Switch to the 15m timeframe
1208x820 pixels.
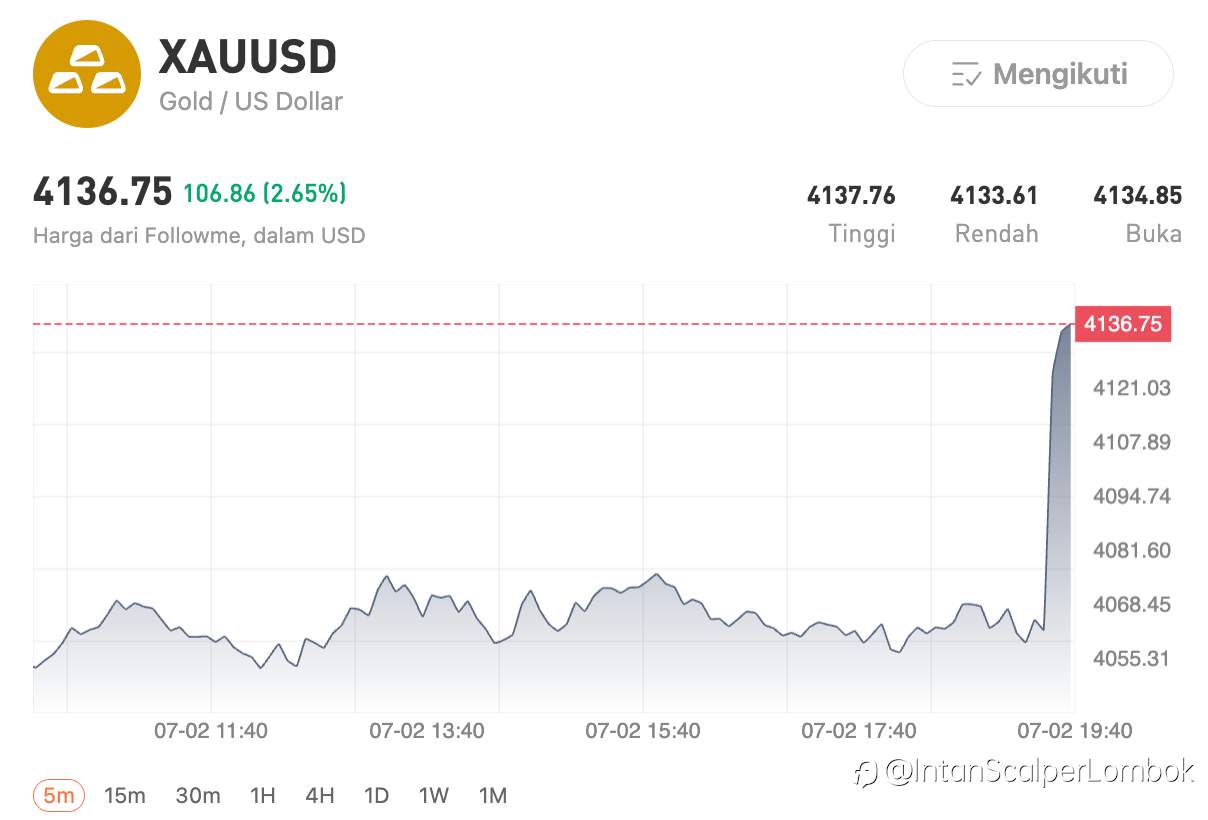tap(125, 796)
